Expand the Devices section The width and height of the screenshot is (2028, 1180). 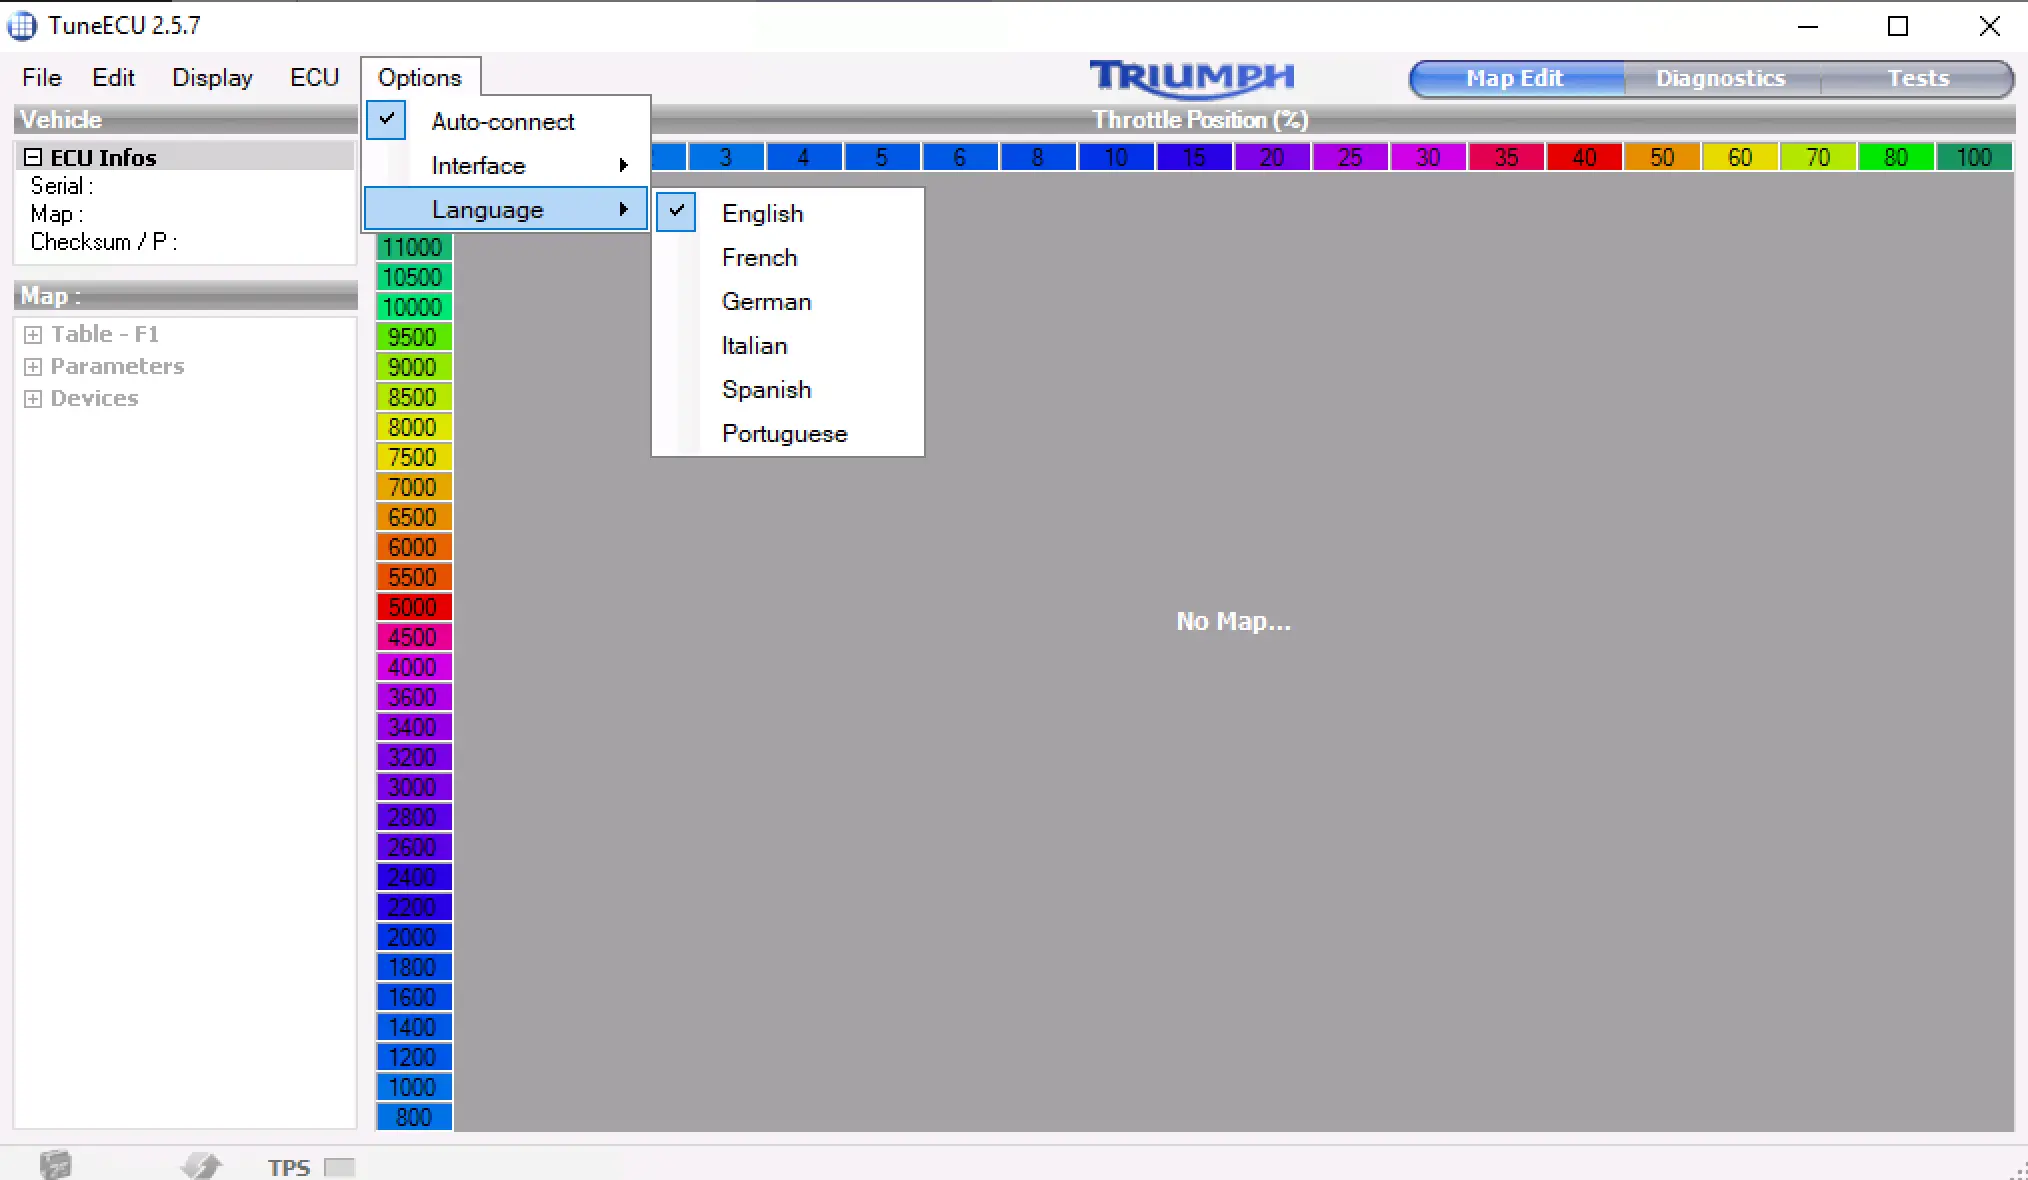pos(32,397)
